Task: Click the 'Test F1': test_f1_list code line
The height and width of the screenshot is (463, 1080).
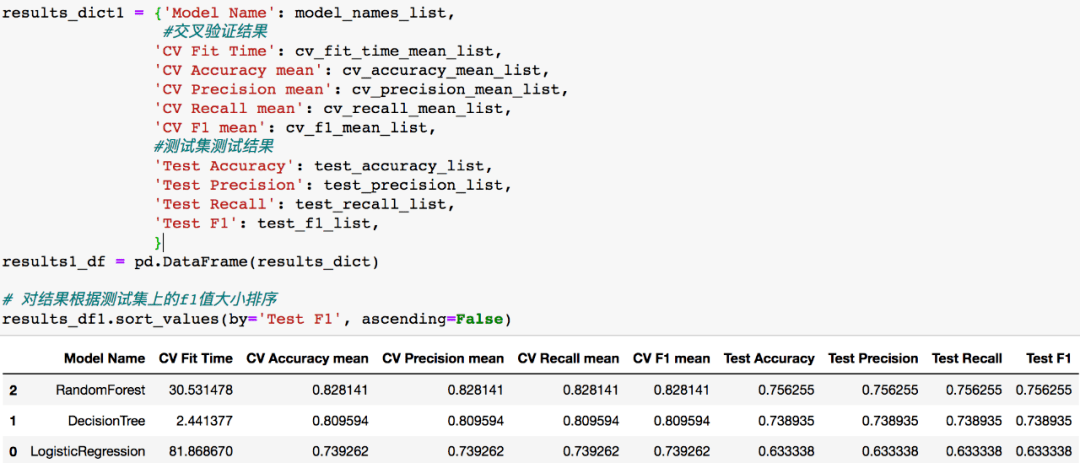Action: [x=268, y=223]
